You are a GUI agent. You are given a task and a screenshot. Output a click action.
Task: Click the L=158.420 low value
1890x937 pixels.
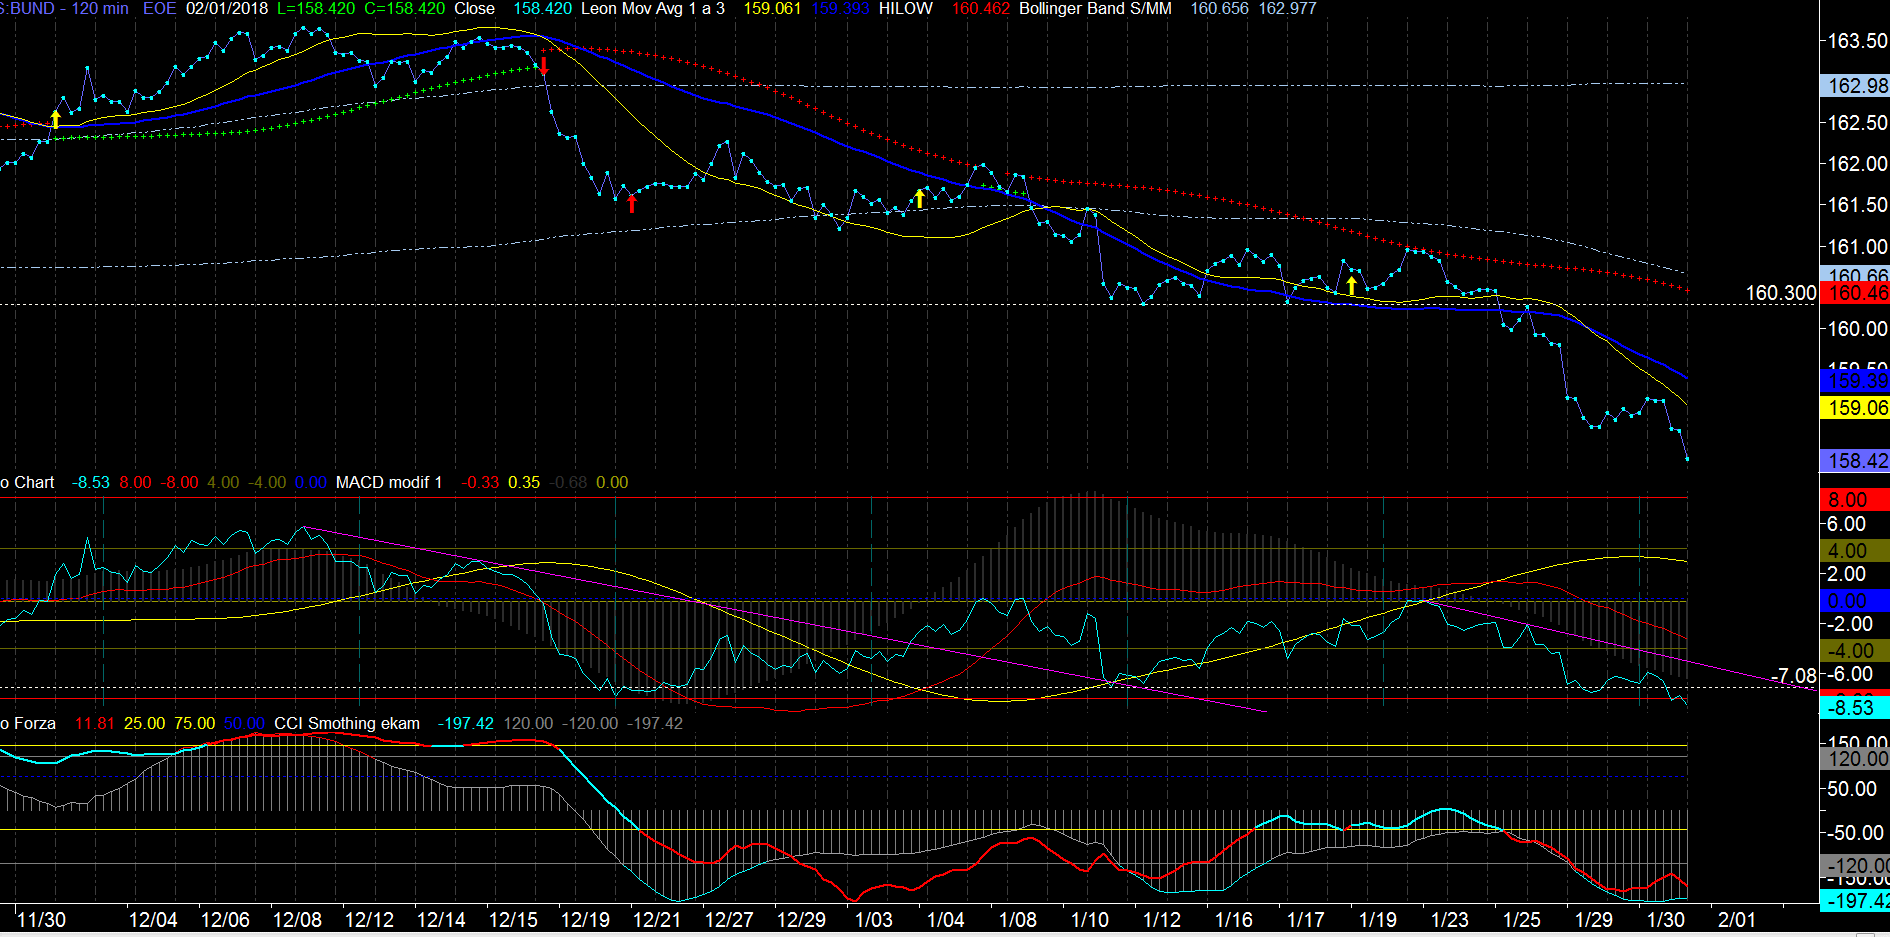[316, 8]
